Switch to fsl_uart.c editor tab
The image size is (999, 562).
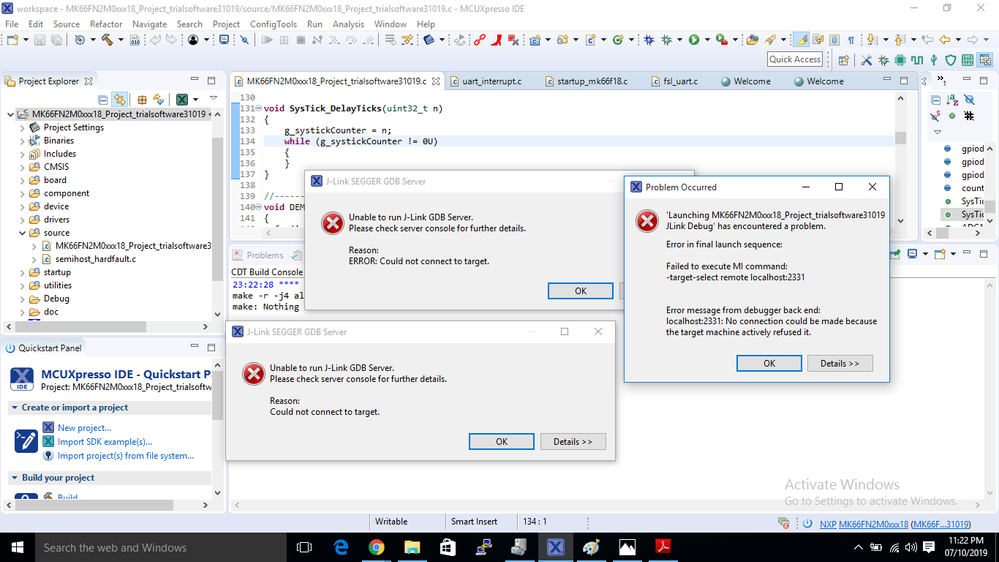tap(675, 82)
